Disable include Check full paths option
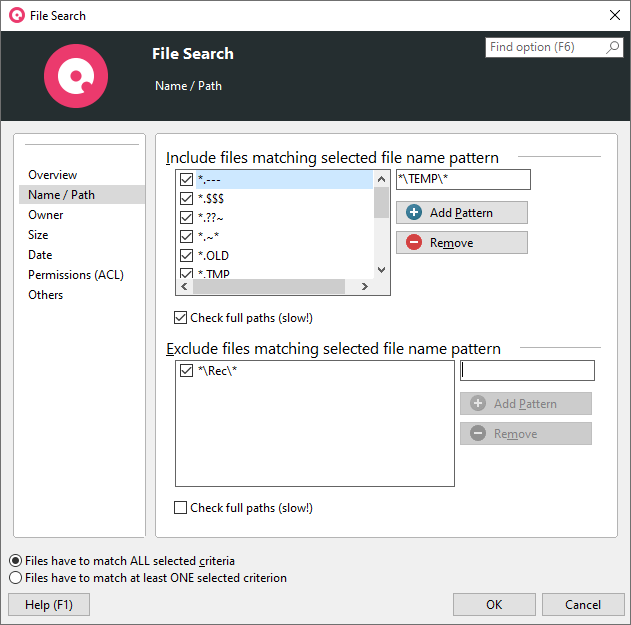The height and width of the screenshot is (625, 631). 181,318
